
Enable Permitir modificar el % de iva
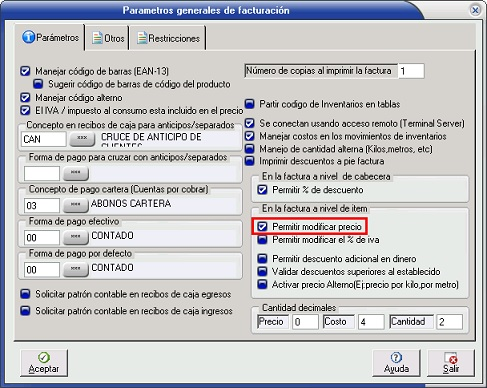coord(262,240)
